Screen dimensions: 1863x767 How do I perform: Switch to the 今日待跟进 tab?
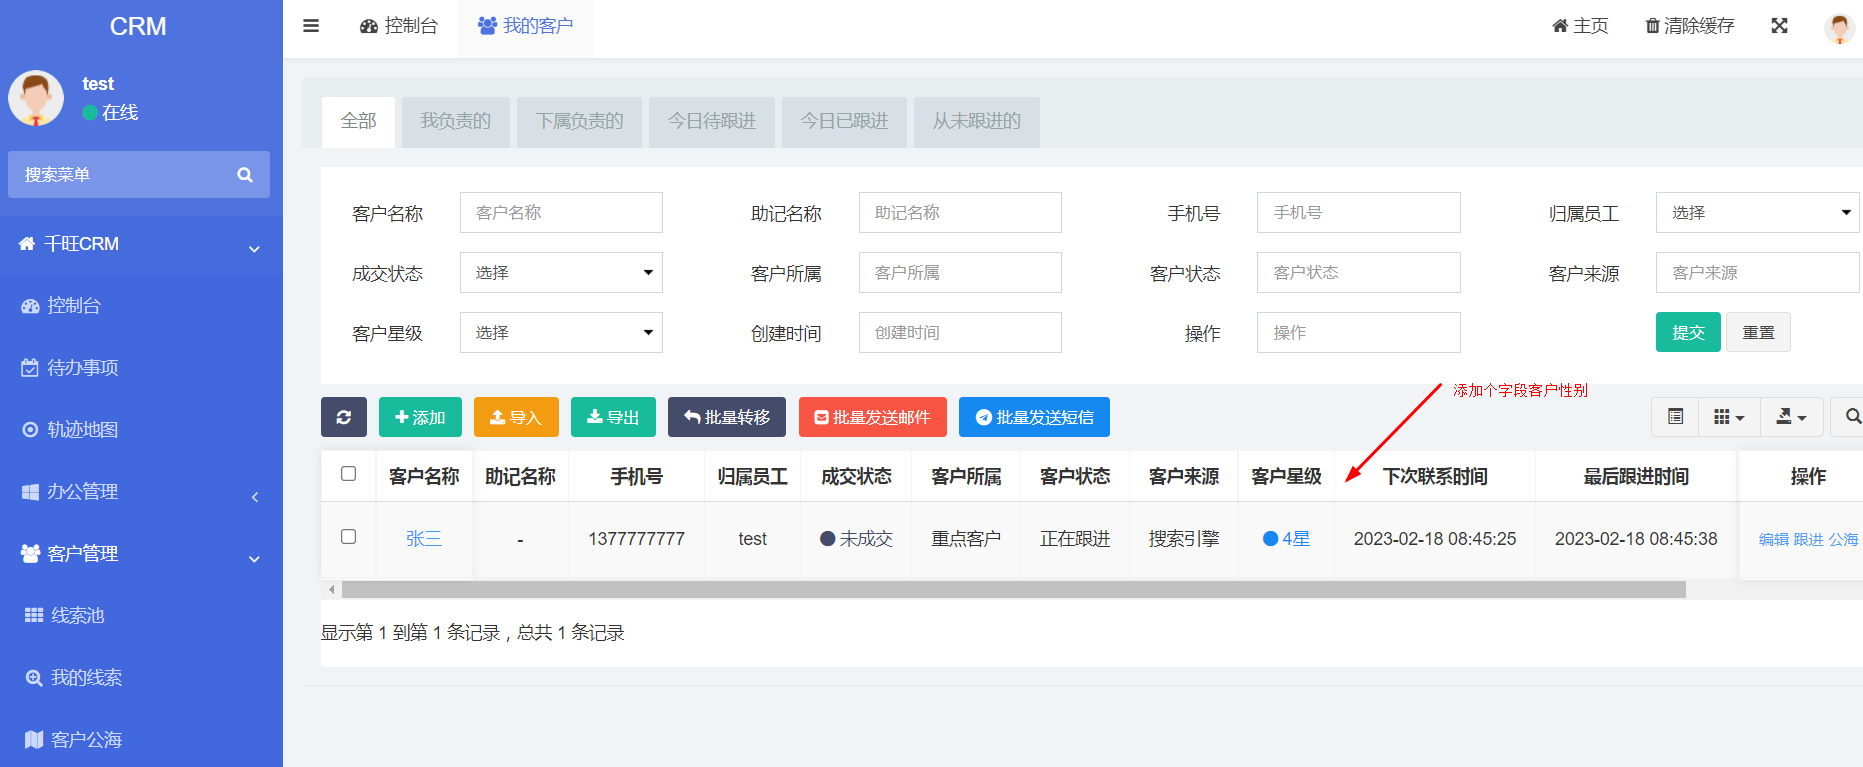[x=712, y=122]
